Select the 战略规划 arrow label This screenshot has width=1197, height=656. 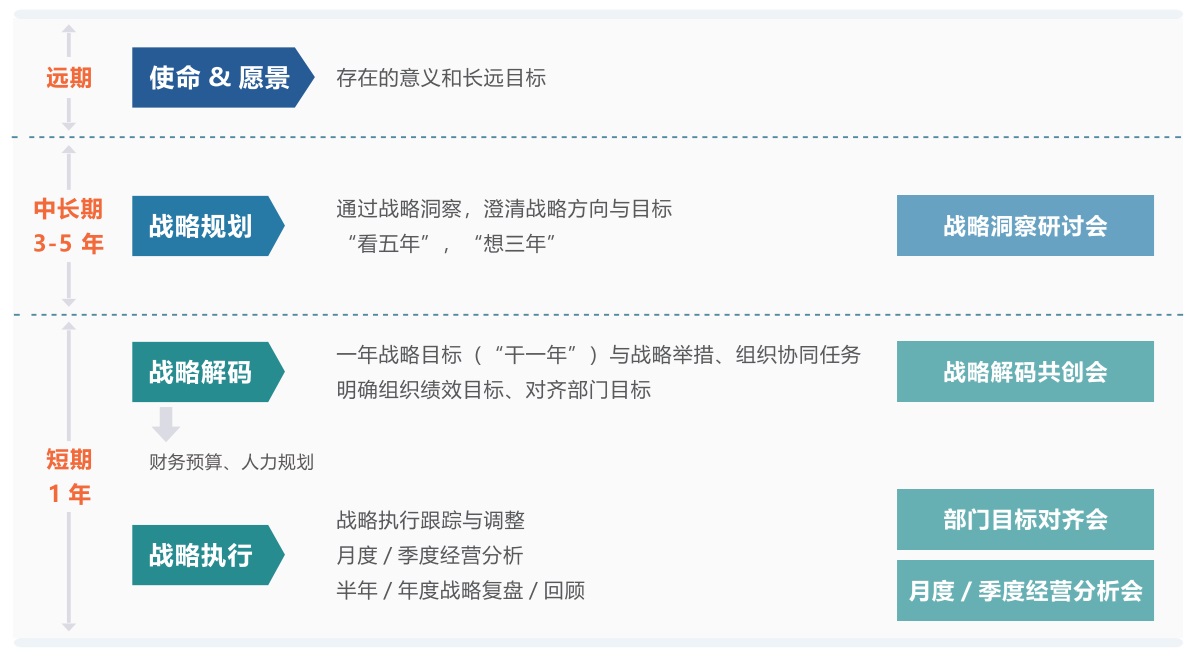point(208,226)
